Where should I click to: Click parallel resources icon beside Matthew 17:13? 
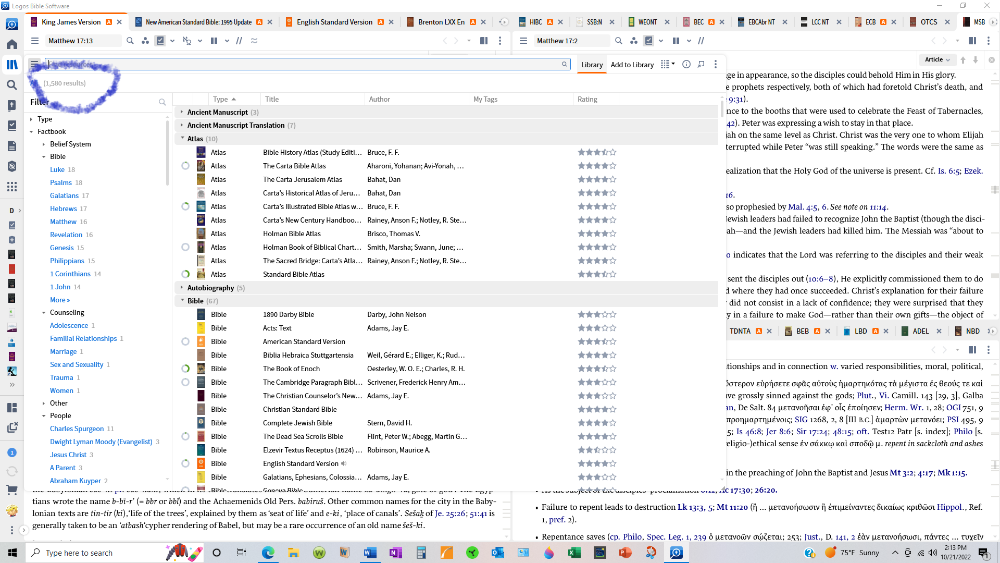click(x=145, y=41)
